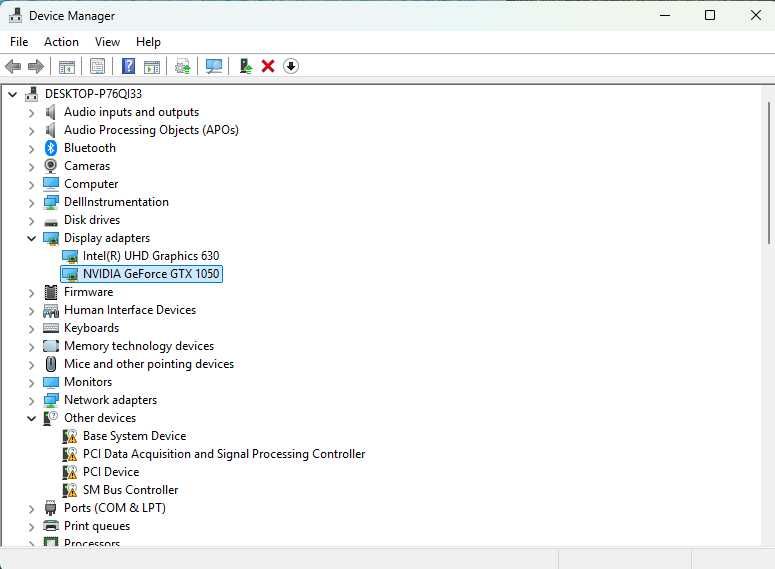The image size is (775, 569).
Task: Expand the Human Interface Devices chevron
Action: click(x=31, y=310)
